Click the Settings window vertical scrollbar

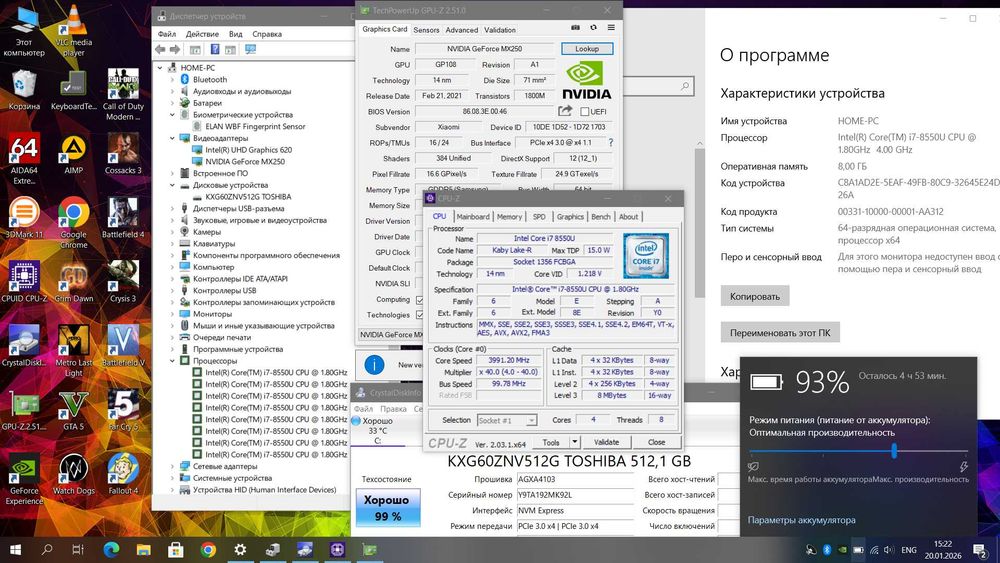click(700, 223)
